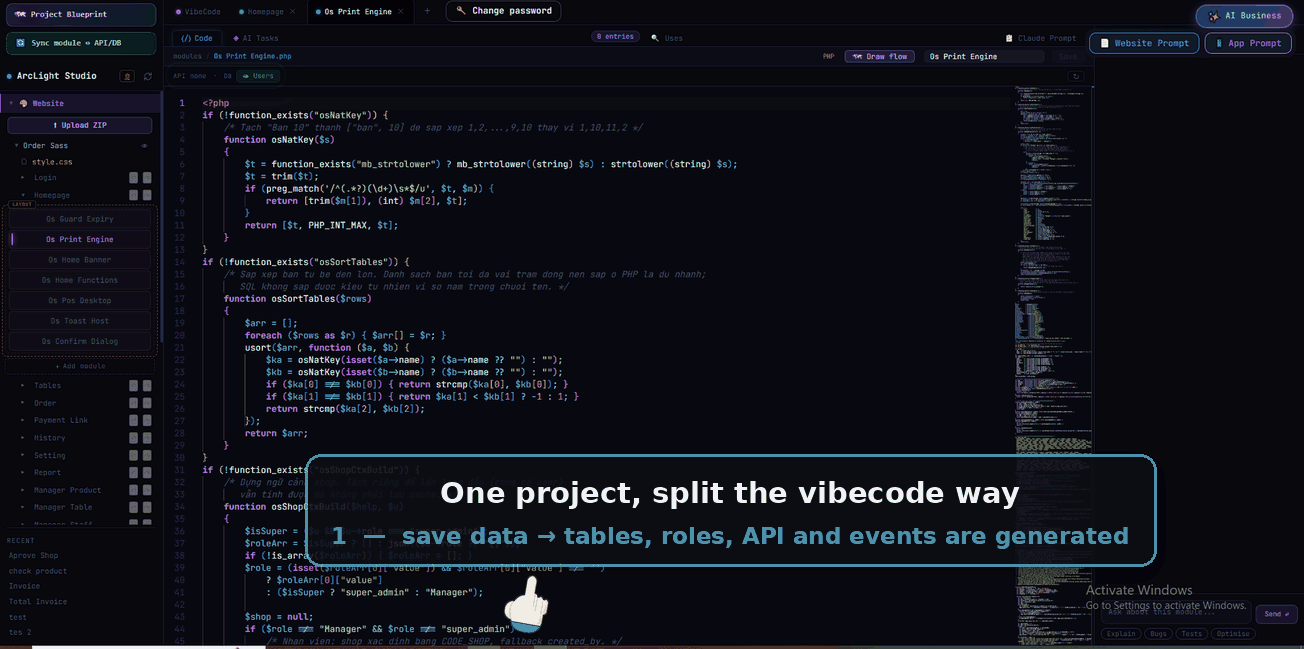Click the right square icon in Login row

[x=147, y=178]
